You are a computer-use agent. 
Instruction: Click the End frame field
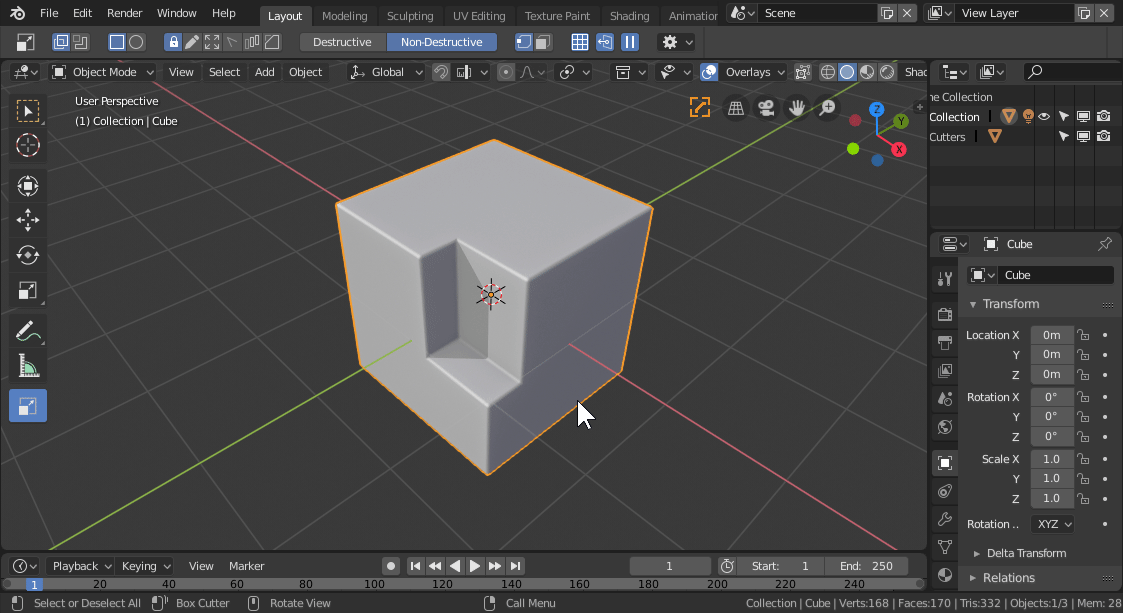868,566
